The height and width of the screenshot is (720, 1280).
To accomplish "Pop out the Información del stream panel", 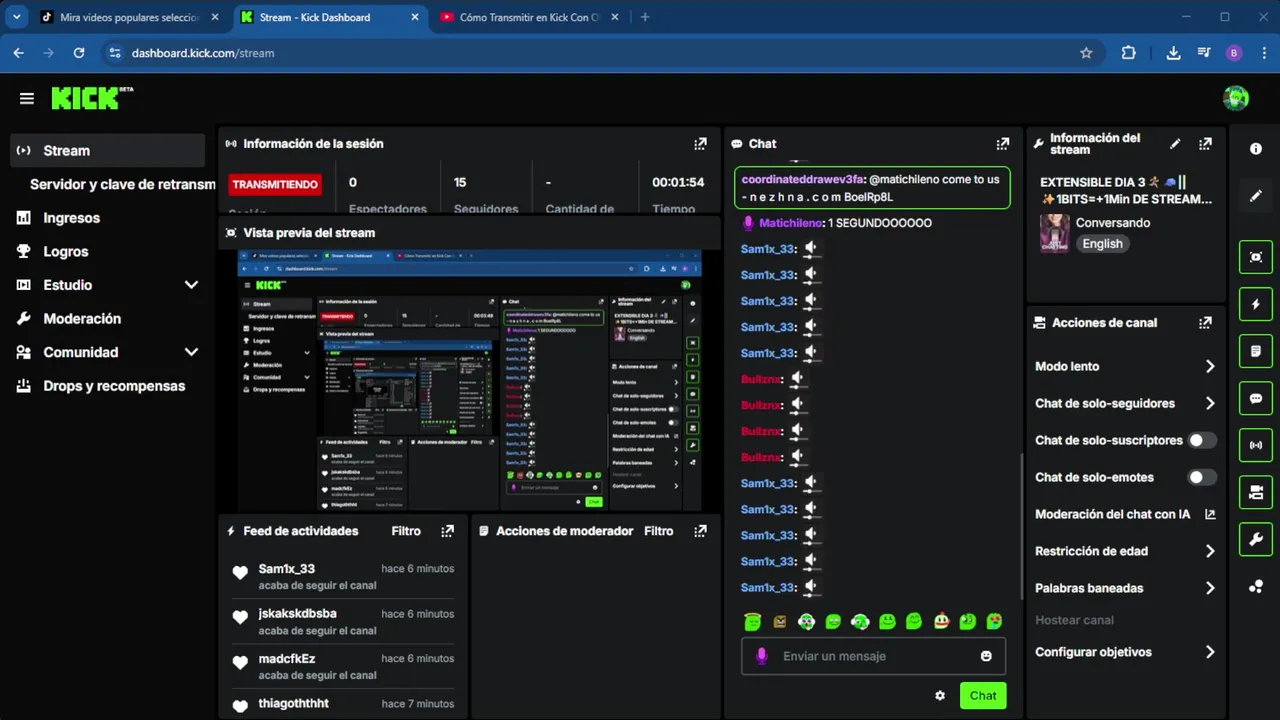I will pyautogui.click(x=1205, y=144).
